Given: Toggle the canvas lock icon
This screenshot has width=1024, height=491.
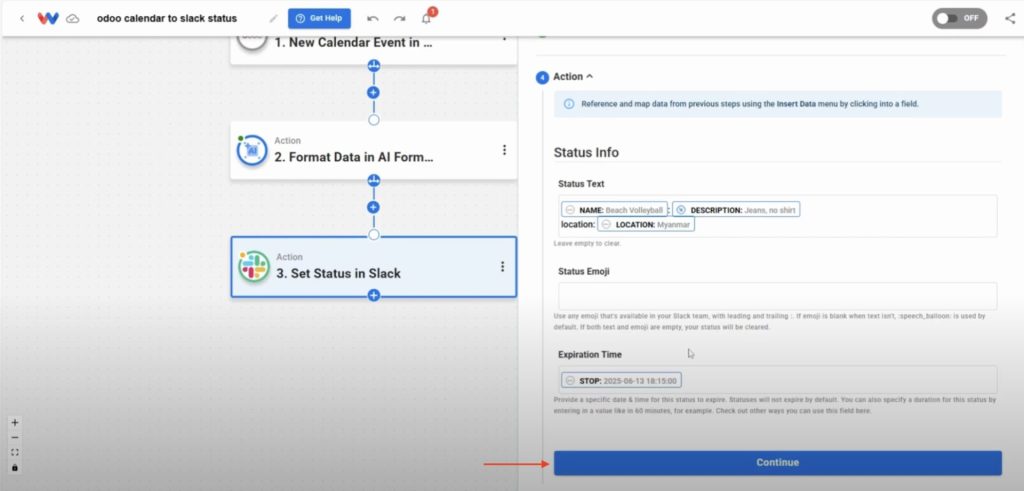Looking at the screenshot, I should click(15, 467).
